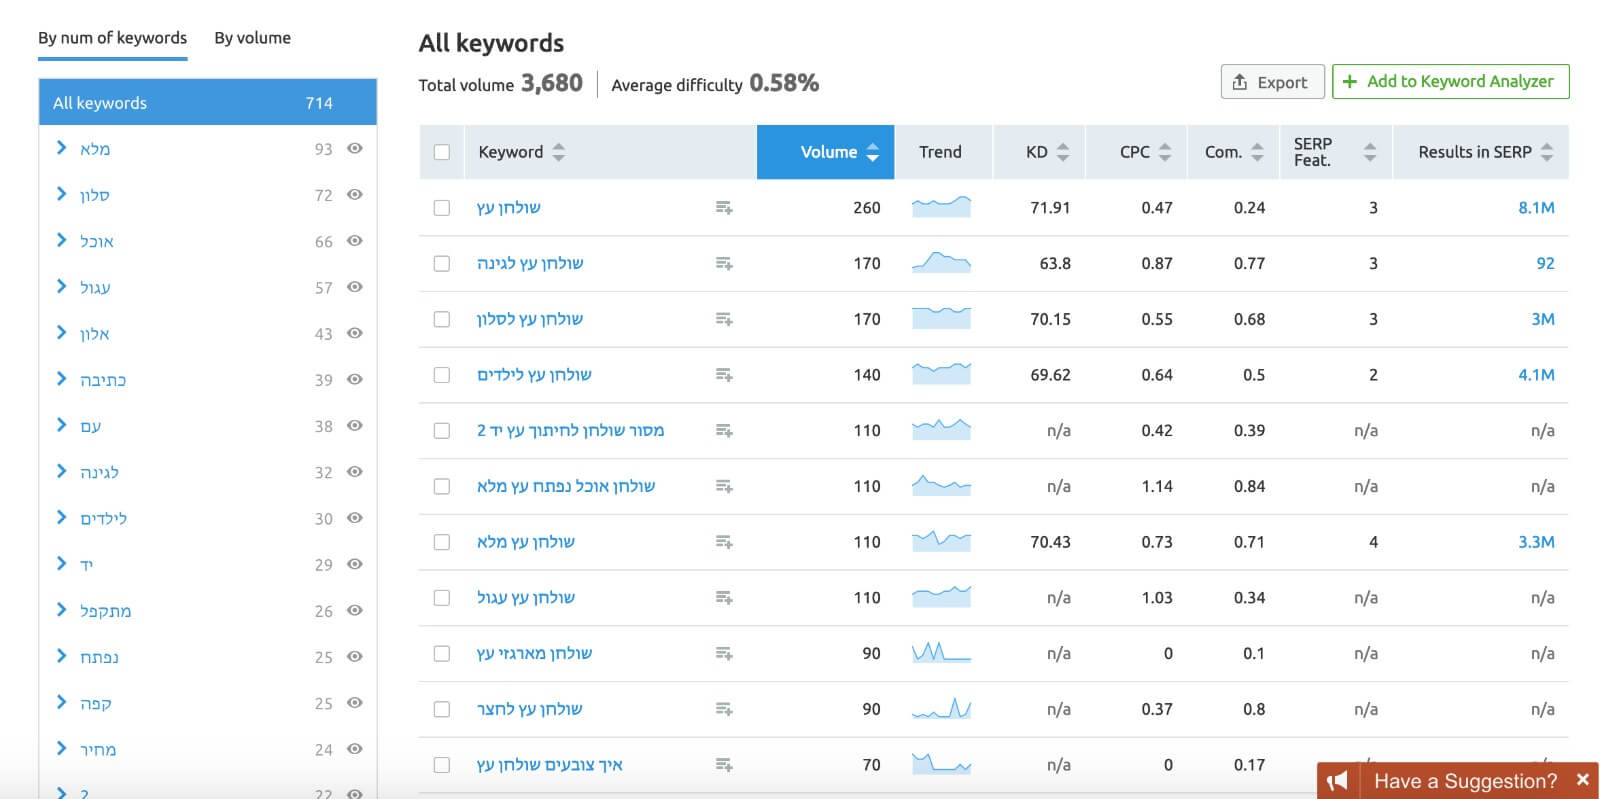This screenshot has width=1600, height=799.
Task: Hide the keyword group showing 66 keywords
Action: click(x=354, y=241)
